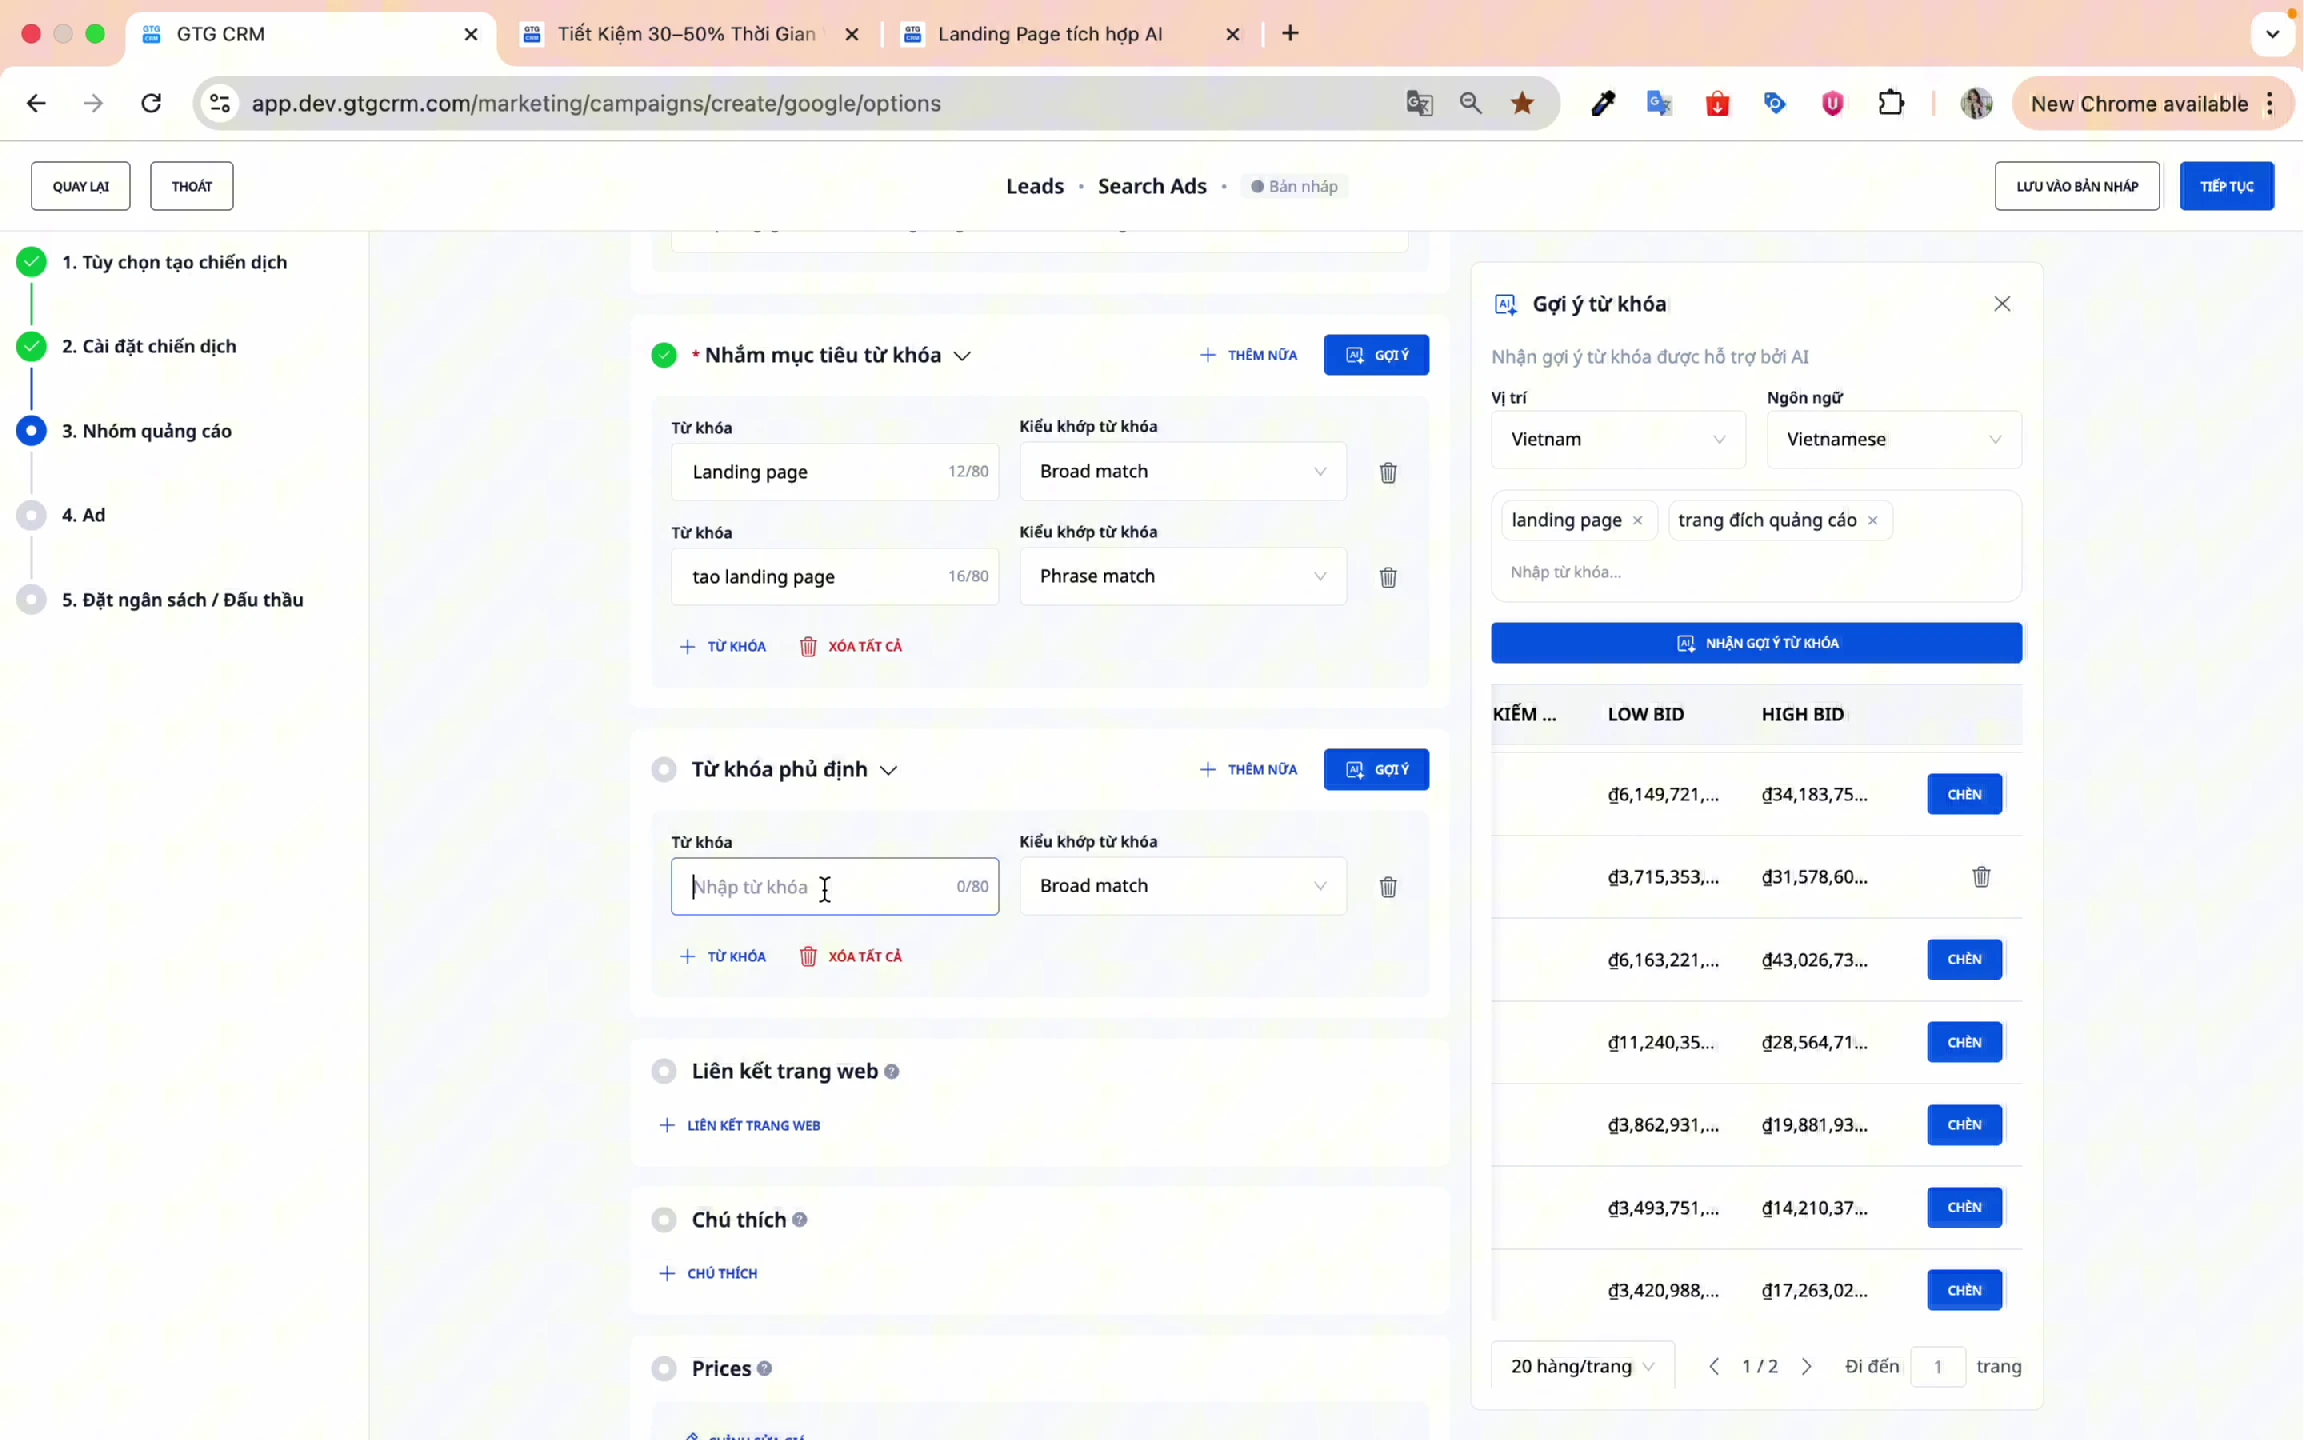This screenshot has width=2304, height=1440.
Task: Click the browser translate icon
Action: 1419,103
